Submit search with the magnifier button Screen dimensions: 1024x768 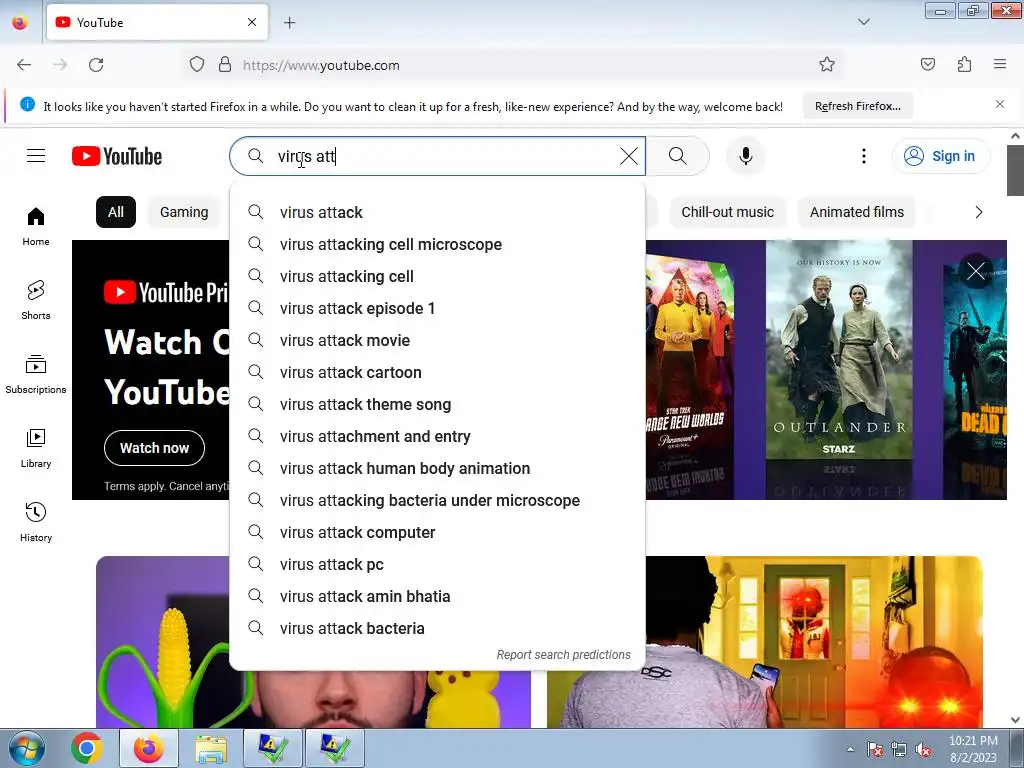tap(678, 156)
